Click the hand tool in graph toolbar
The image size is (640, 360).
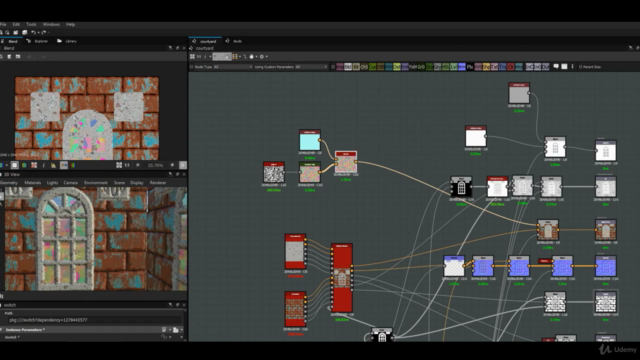(x=251, y=57)
